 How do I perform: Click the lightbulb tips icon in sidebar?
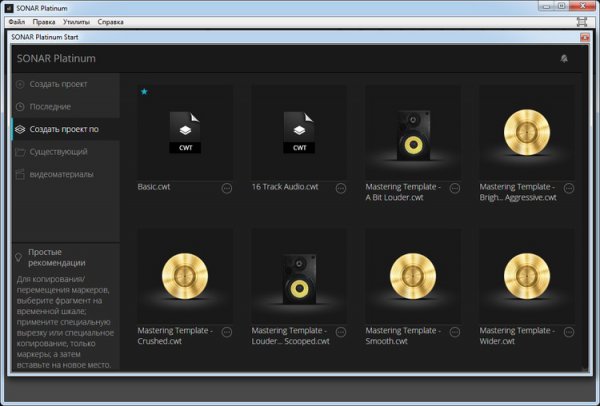click(x=20, y=257)
